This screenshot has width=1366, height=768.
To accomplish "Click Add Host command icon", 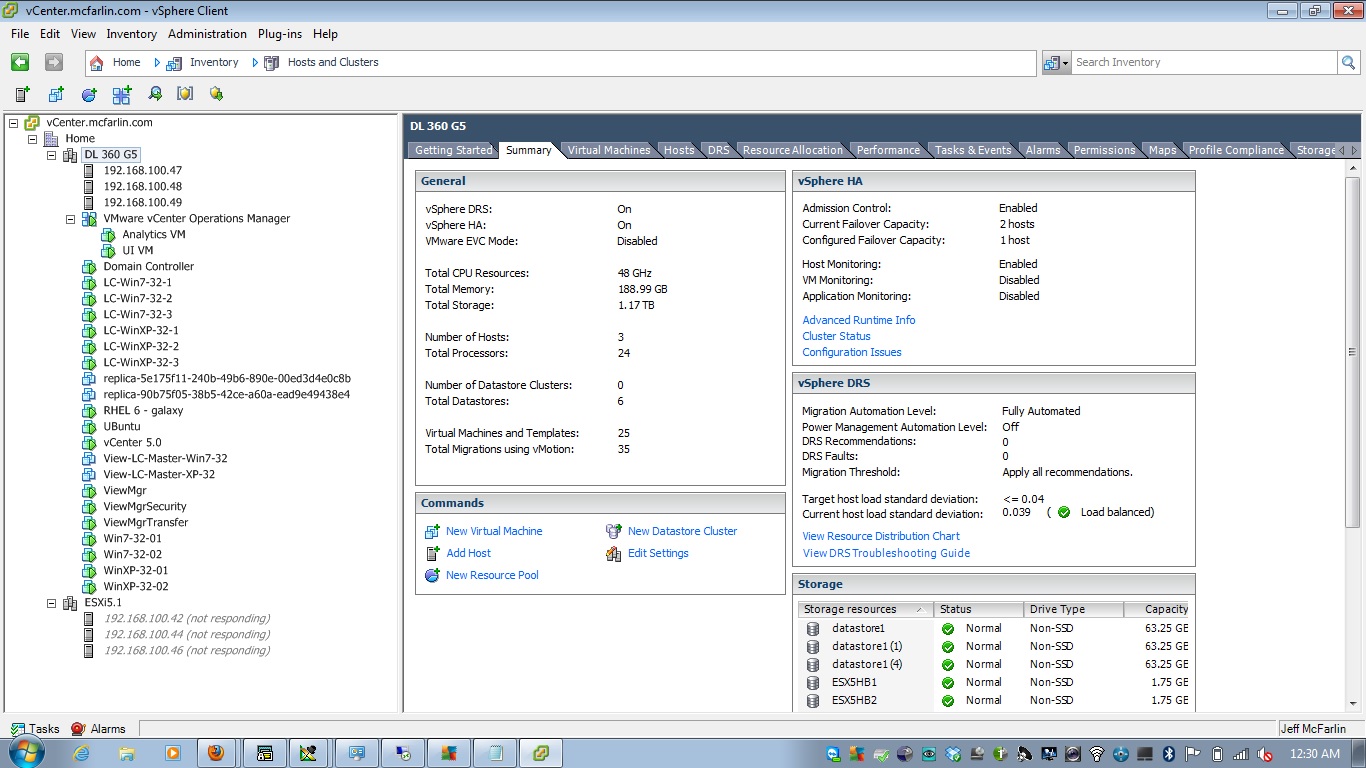I will coord(432,553).
